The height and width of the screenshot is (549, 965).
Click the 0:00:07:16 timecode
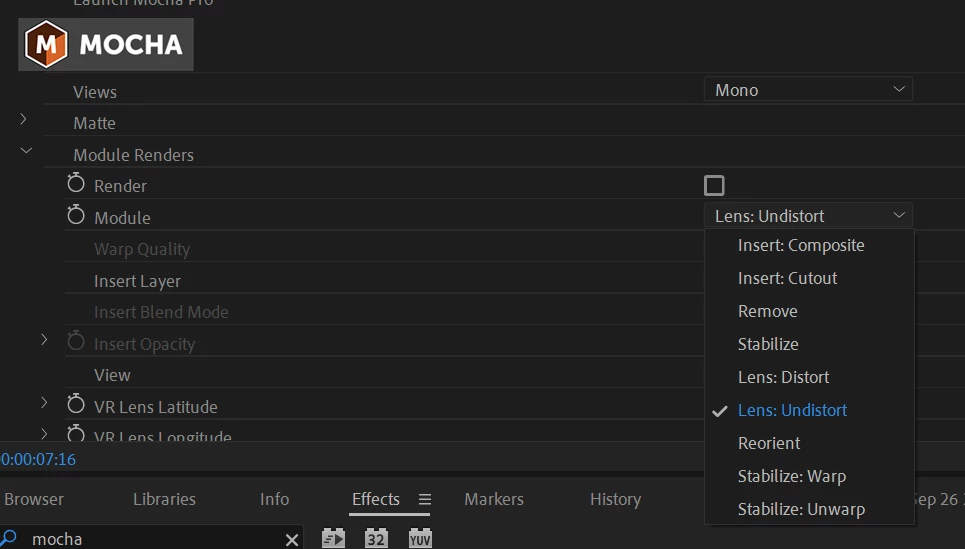[38, 459]
